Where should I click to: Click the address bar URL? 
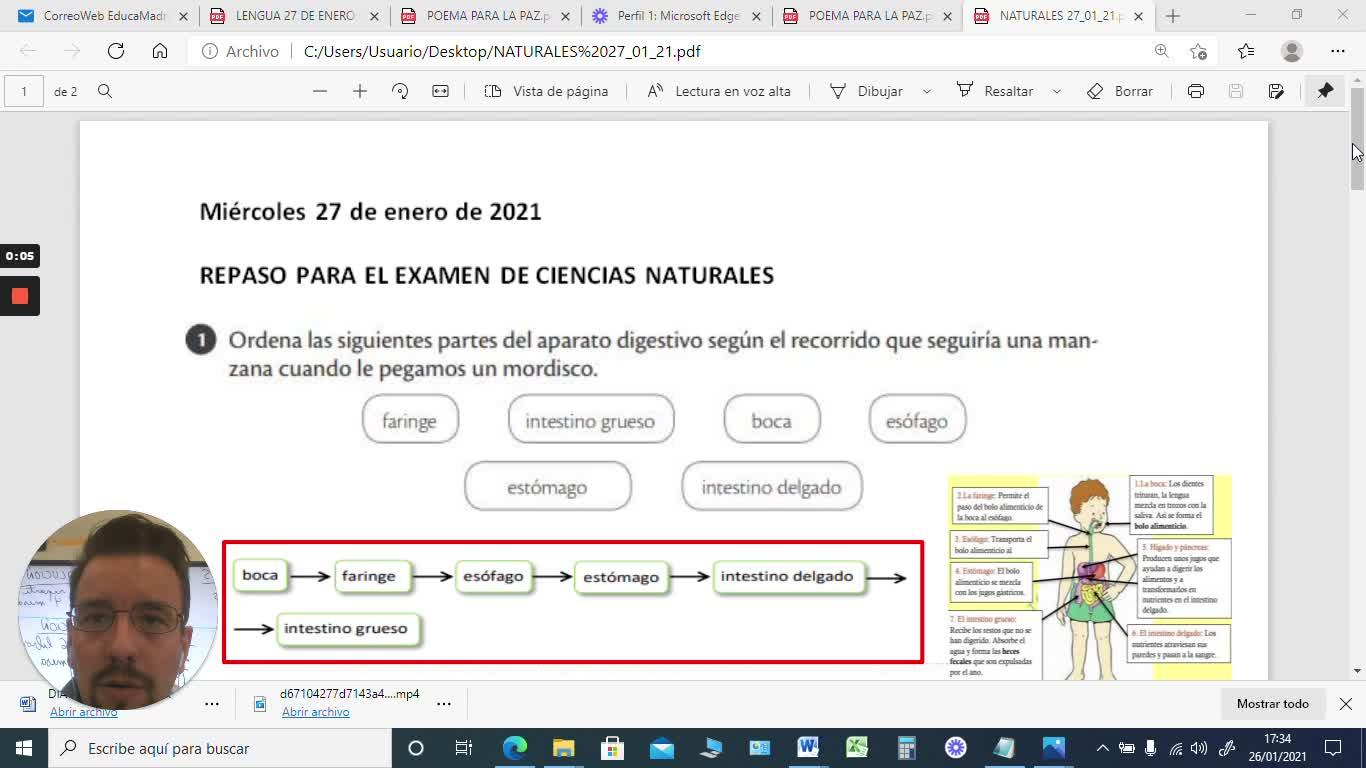coord(502,51)
